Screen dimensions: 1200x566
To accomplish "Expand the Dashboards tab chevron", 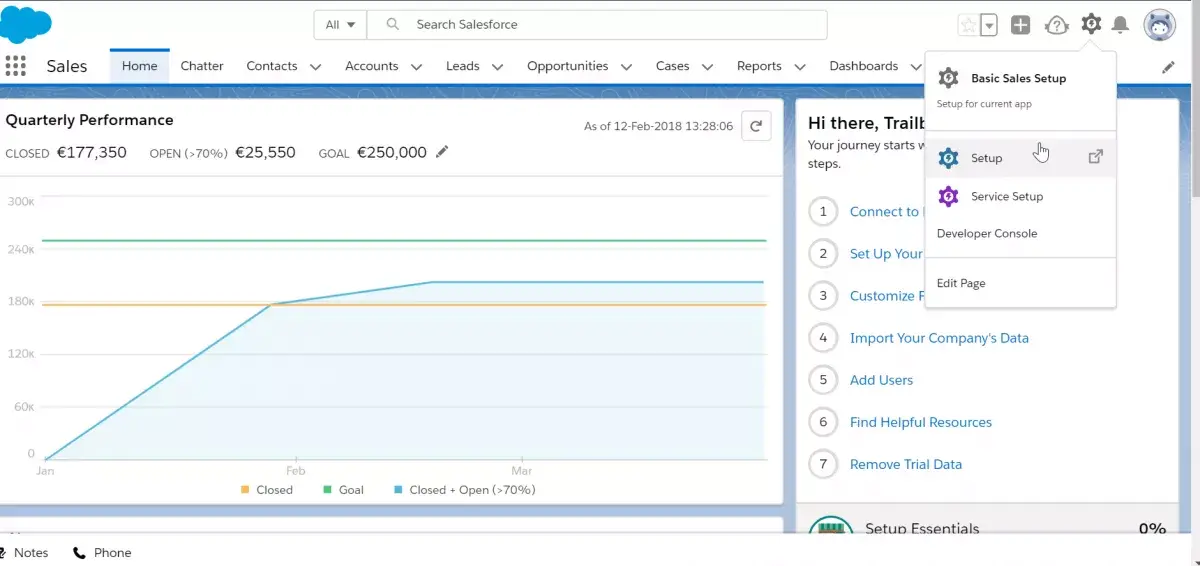I will [x=916, y=67].
